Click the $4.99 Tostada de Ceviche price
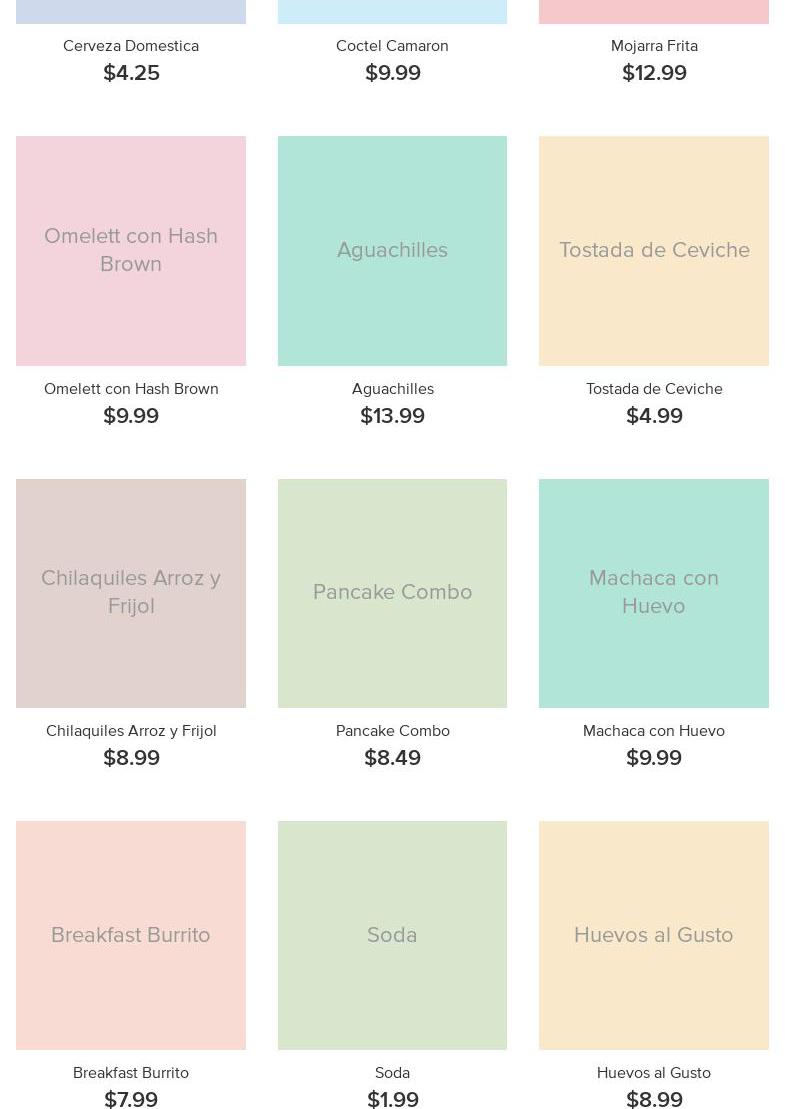The width and height of the screenshot is (785, 1109). (654, 416)
